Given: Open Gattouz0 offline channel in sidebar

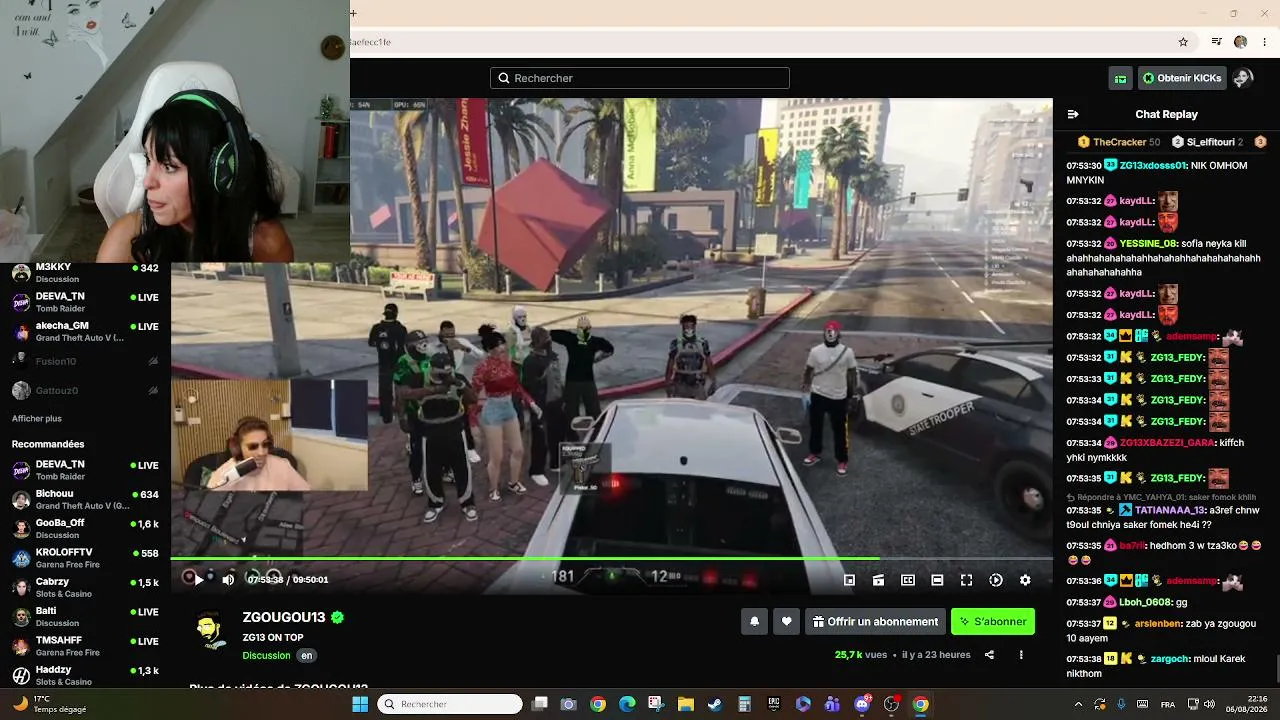Looking at the screenshot, I should [x=85, y=390].
